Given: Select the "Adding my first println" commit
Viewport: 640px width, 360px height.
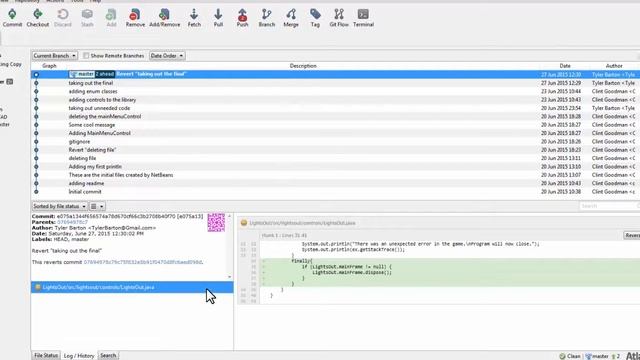Looking at the screenshot, I should point(335,167).
